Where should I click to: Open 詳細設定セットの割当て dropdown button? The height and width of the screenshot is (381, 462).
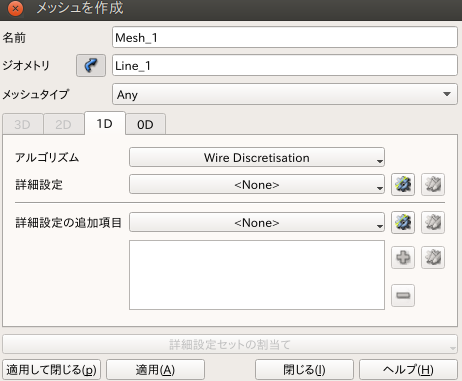tap(230, 344)
